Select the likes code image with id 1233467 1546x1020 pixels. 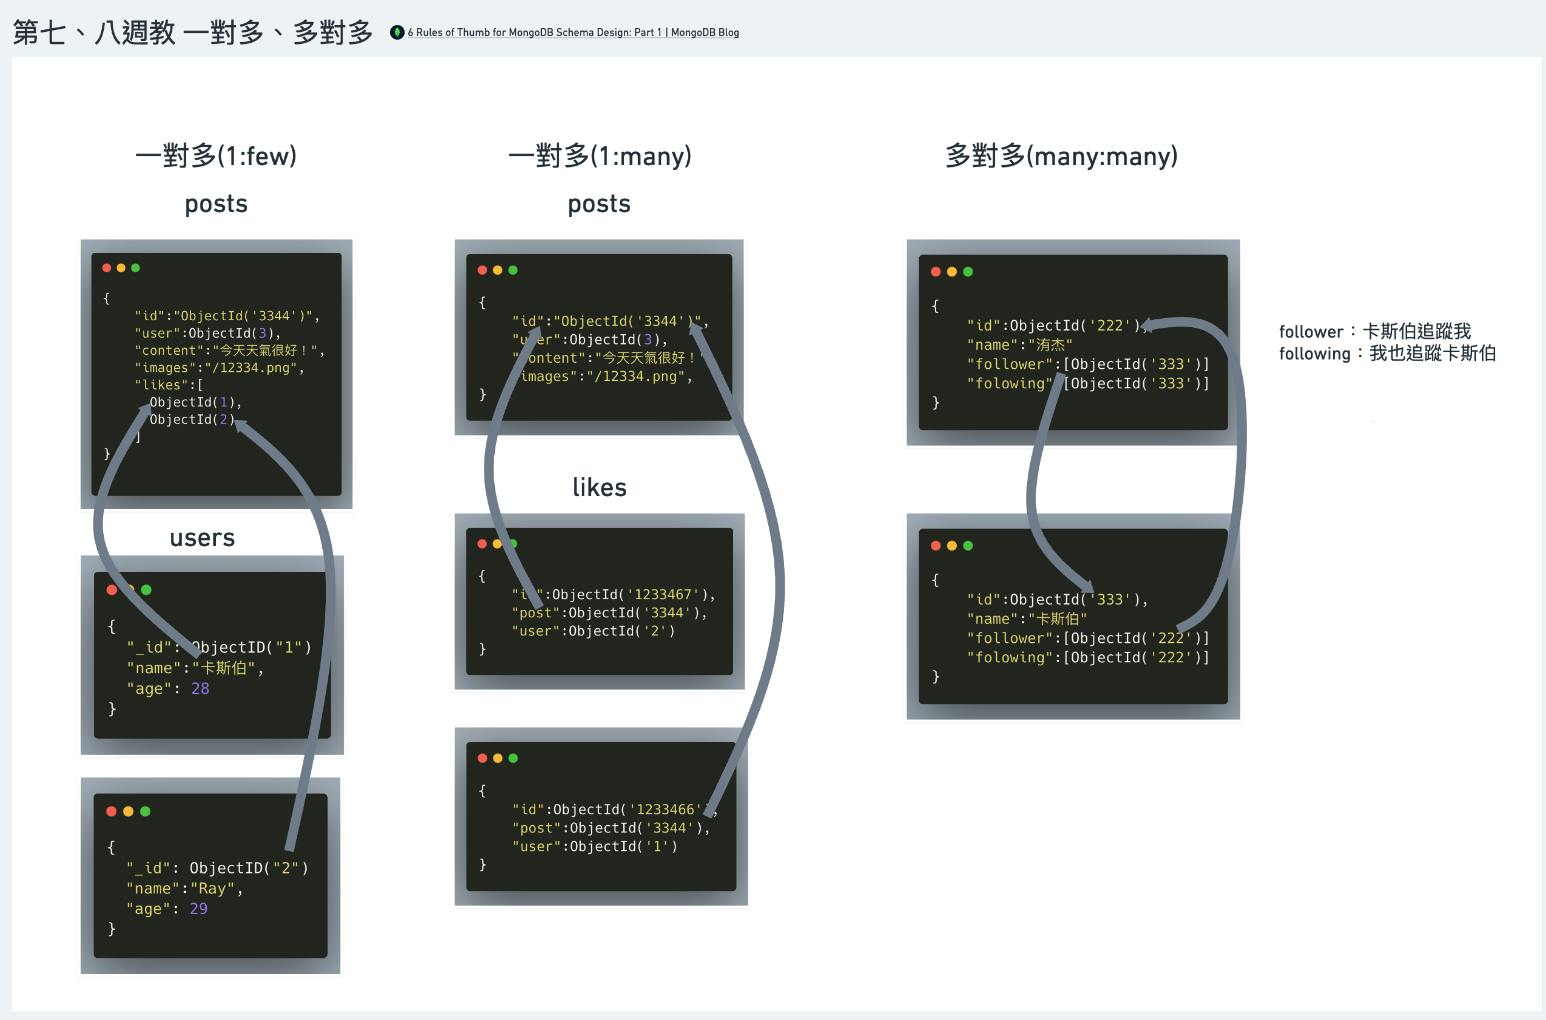click(599, 601)
